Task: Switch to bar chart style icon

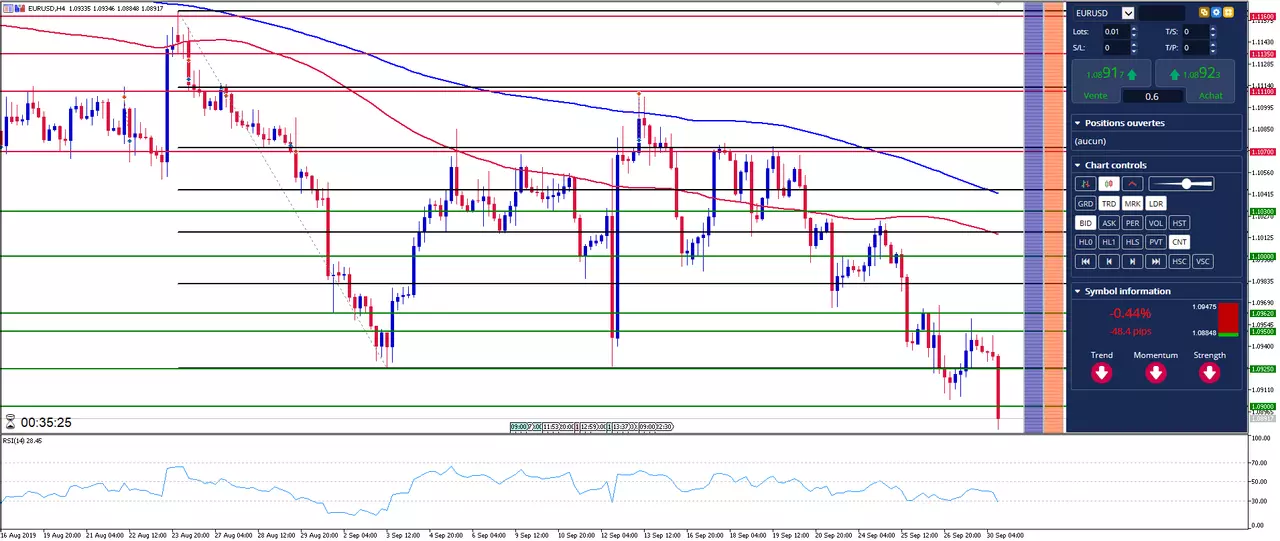Action: [x=1085, y=184]
